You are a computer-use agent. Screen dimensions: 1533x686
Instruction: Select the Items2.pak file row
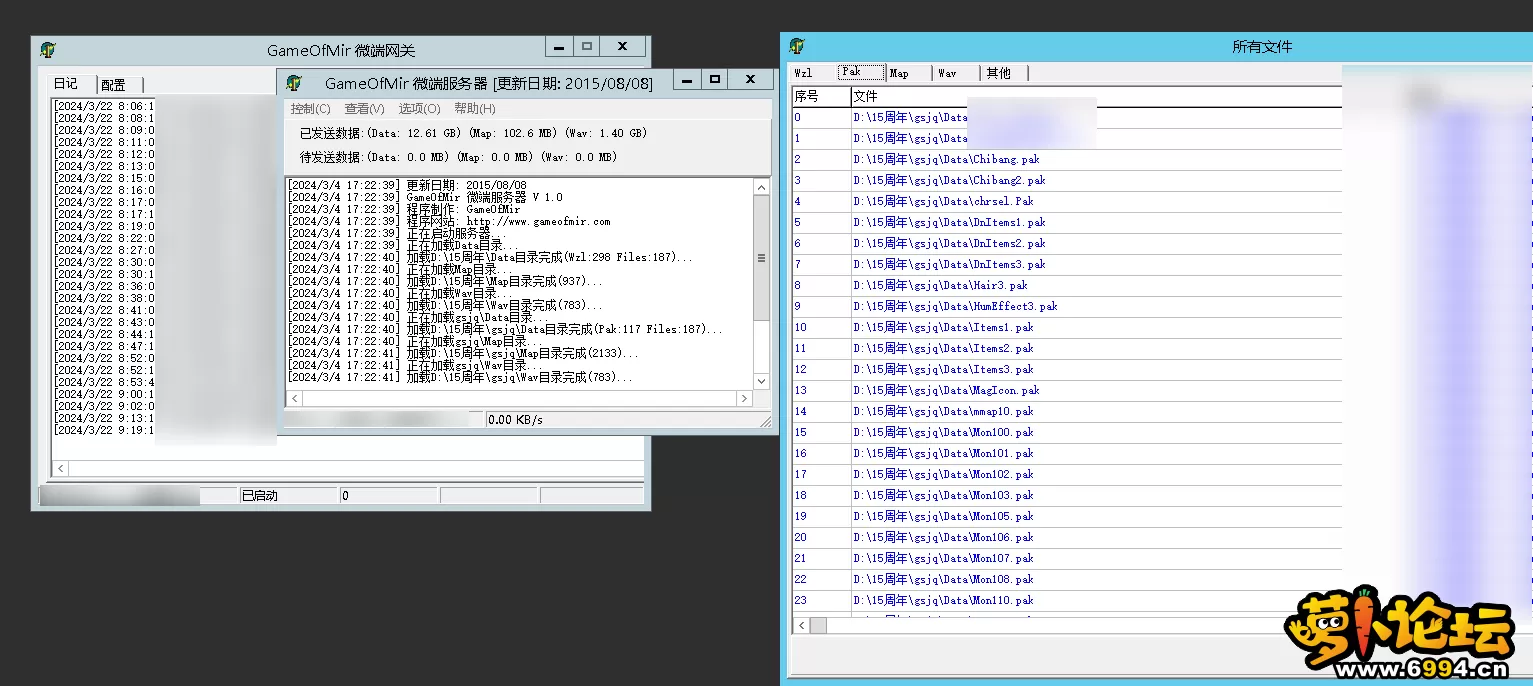point(1067,349)
